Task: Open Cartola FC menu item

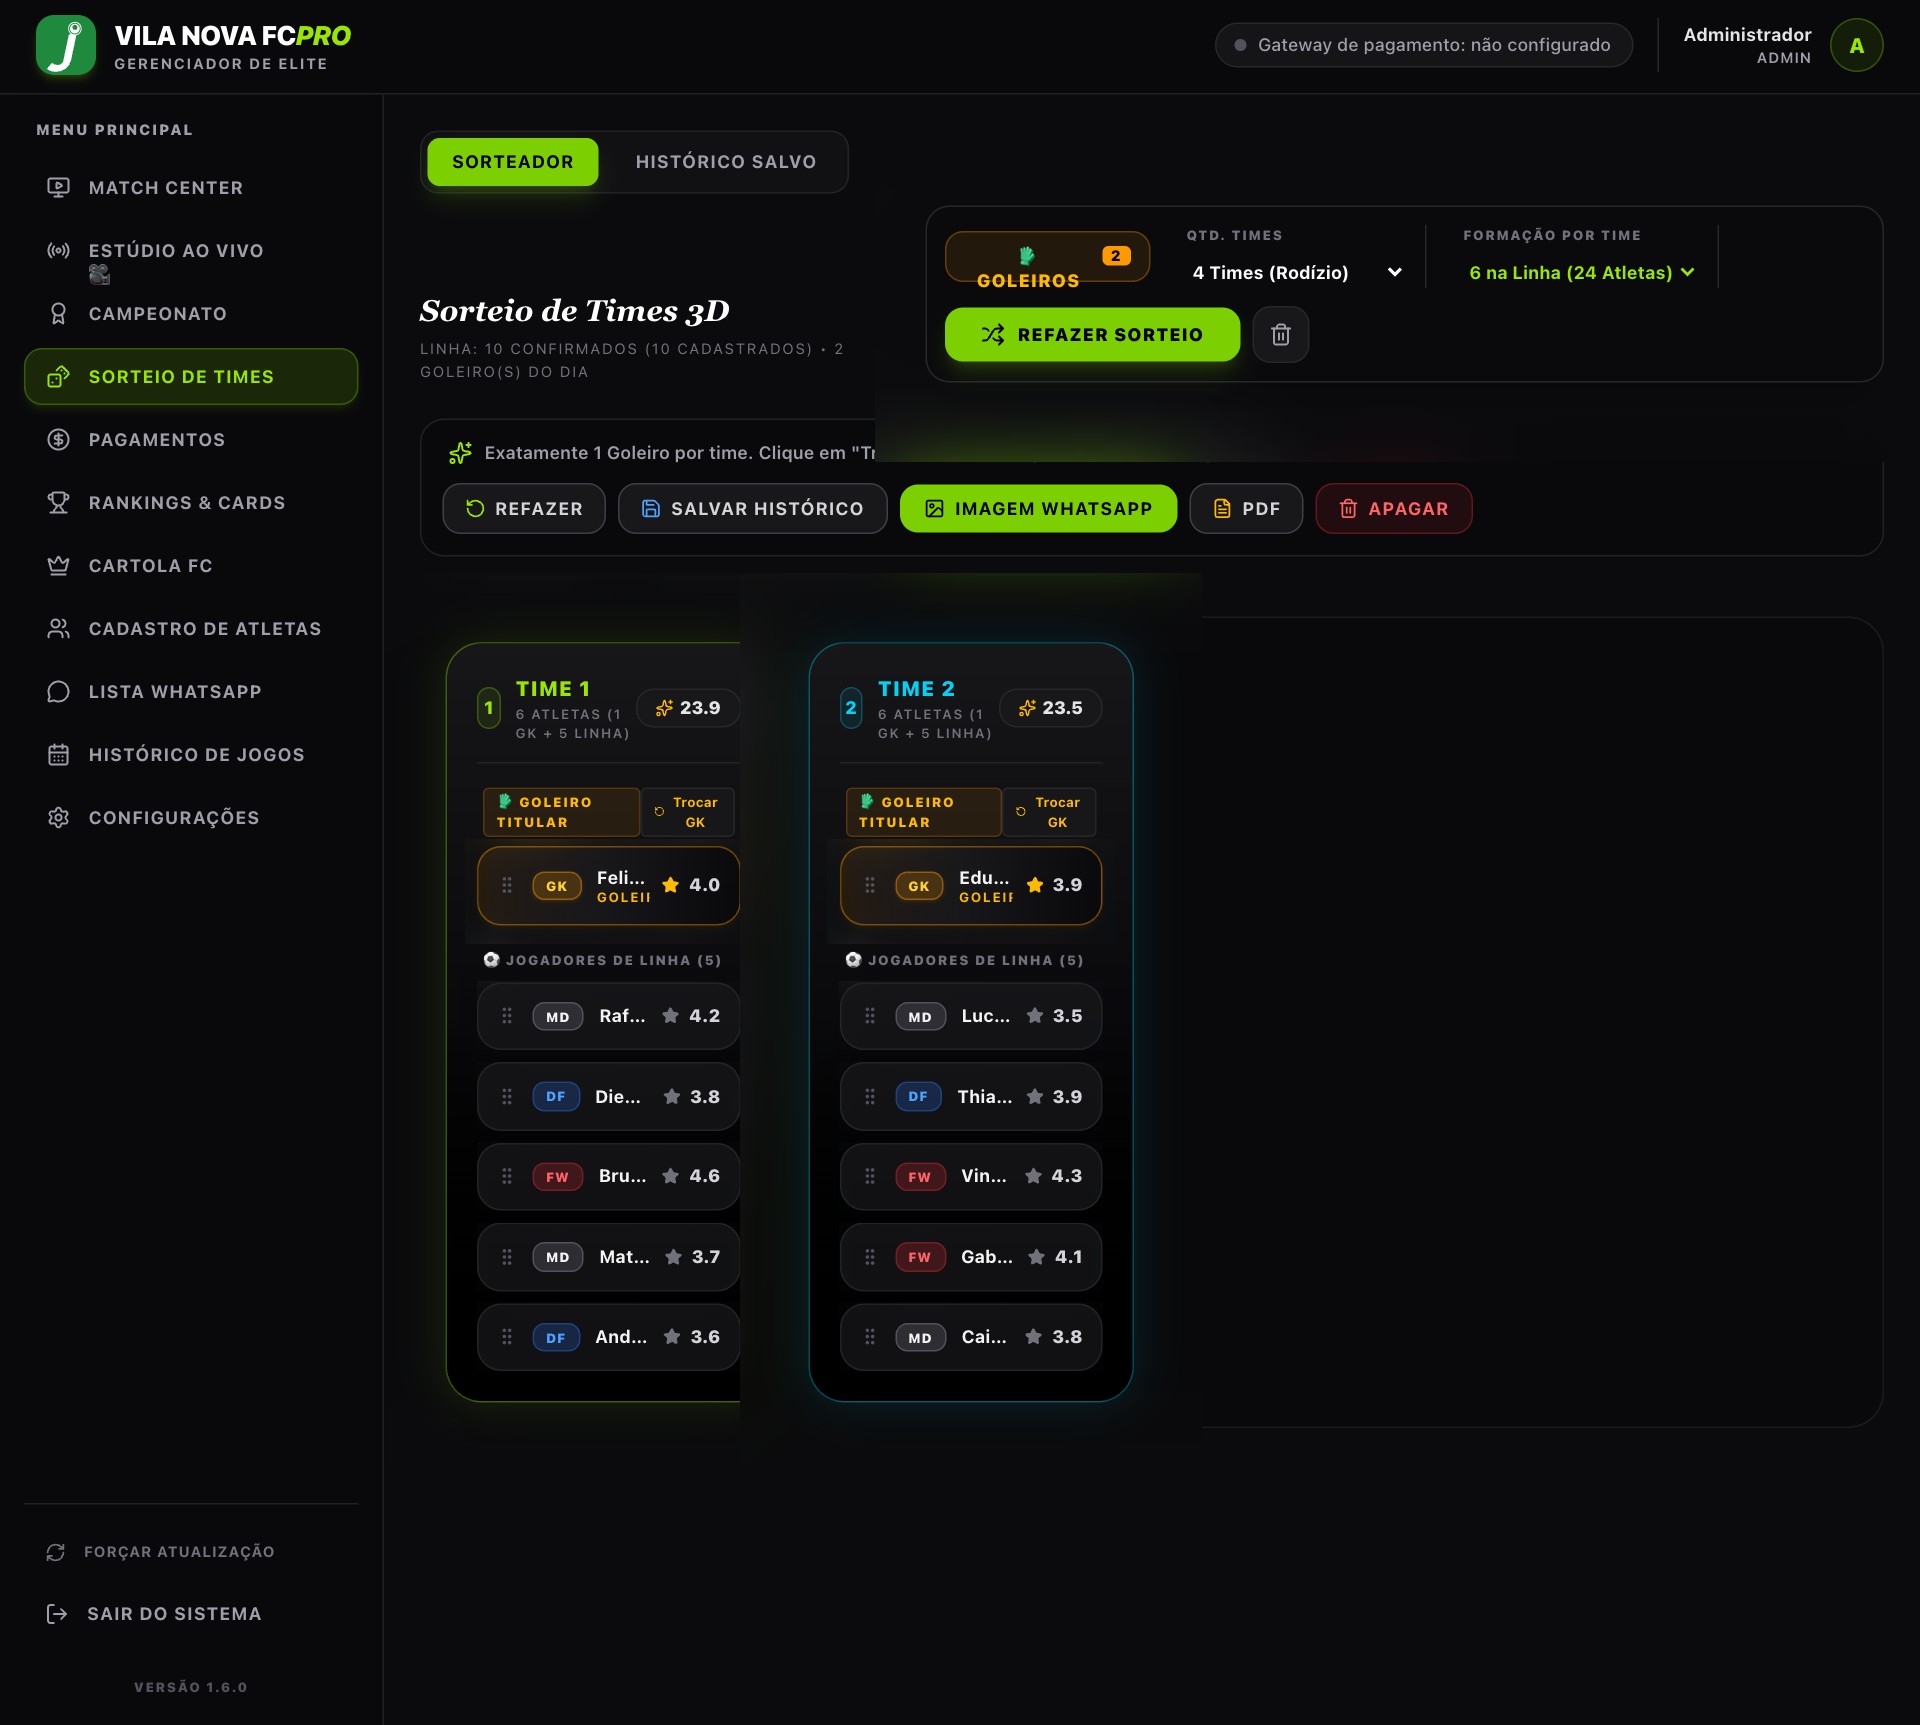Action: coord(191,566)
